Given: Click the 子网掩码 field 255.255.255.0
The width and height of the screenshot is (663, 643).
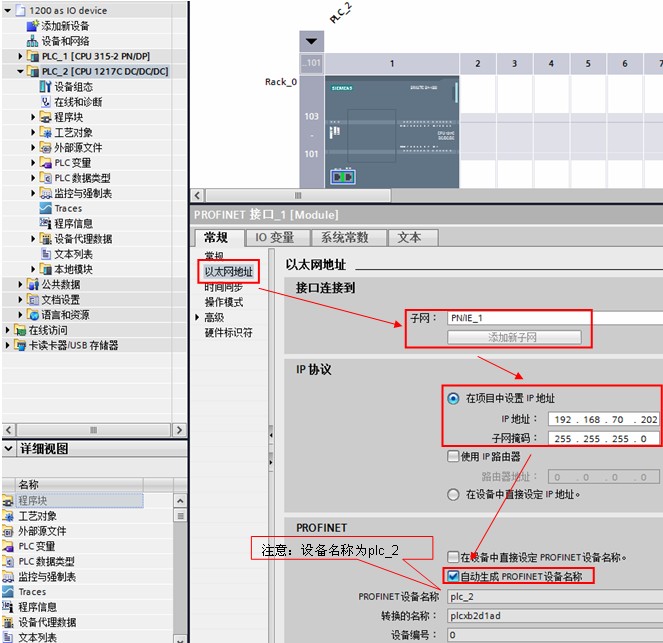Looking at the screenshot, I should [x=604, y=438].
